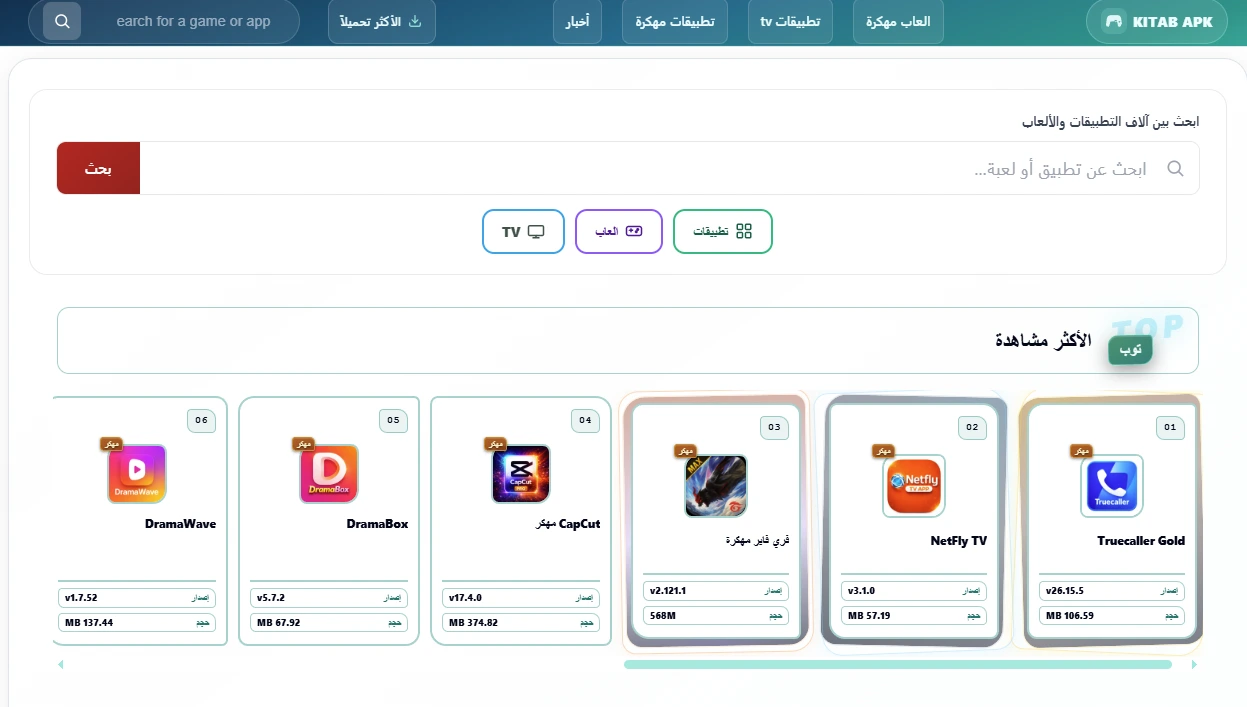Filter by العاب category chip
This screenshot has width=1247, height=707.
(618, 231)
